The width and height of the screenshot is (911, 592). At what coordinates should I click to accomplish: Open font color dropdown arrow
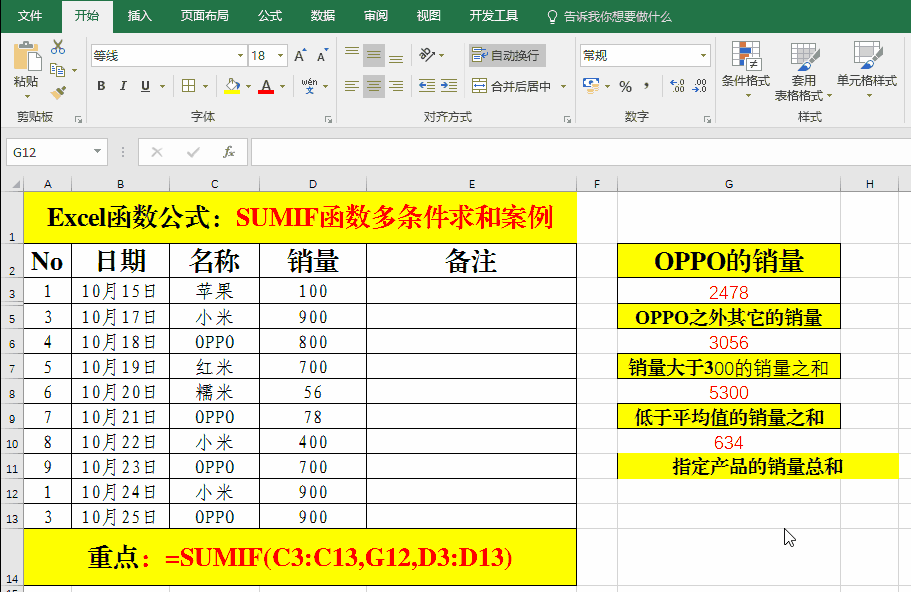[282, 87]
